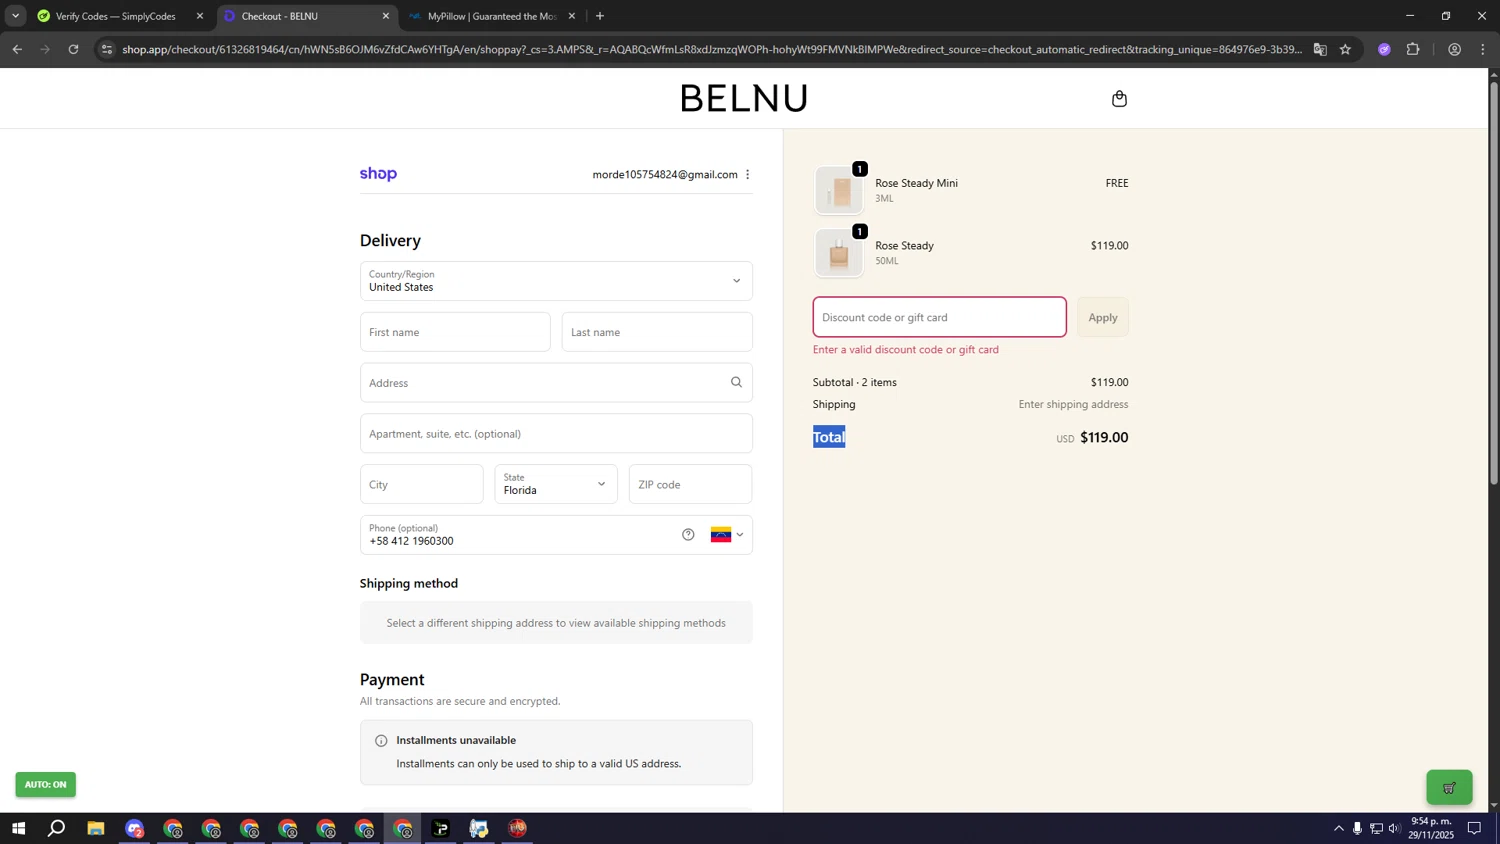
Task: Open a new browser tab
Action: pyautogui.click(x=600, y=16)
